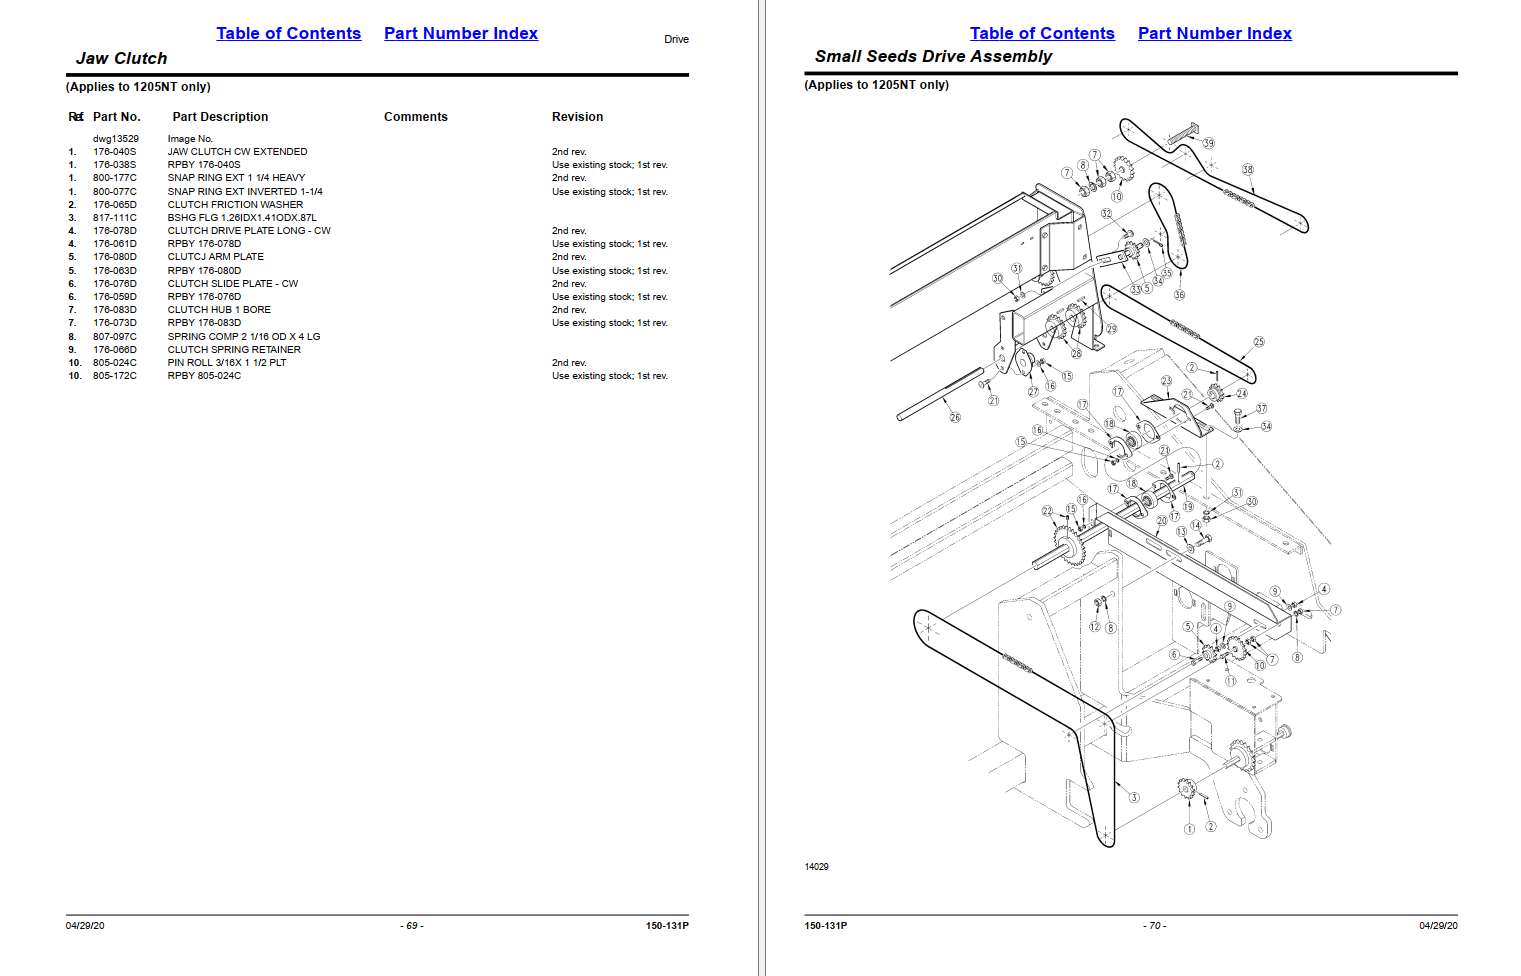Click the 'Drive' section label
This screenshot has height=976, width=1521.
click(x=677, y=39)
